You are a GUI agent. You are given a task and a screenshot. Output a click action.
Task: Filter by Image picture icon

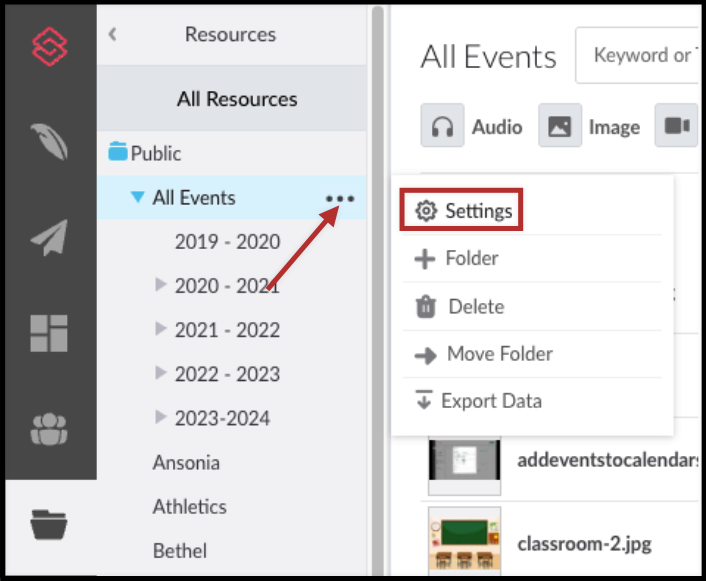coord(560,125)
